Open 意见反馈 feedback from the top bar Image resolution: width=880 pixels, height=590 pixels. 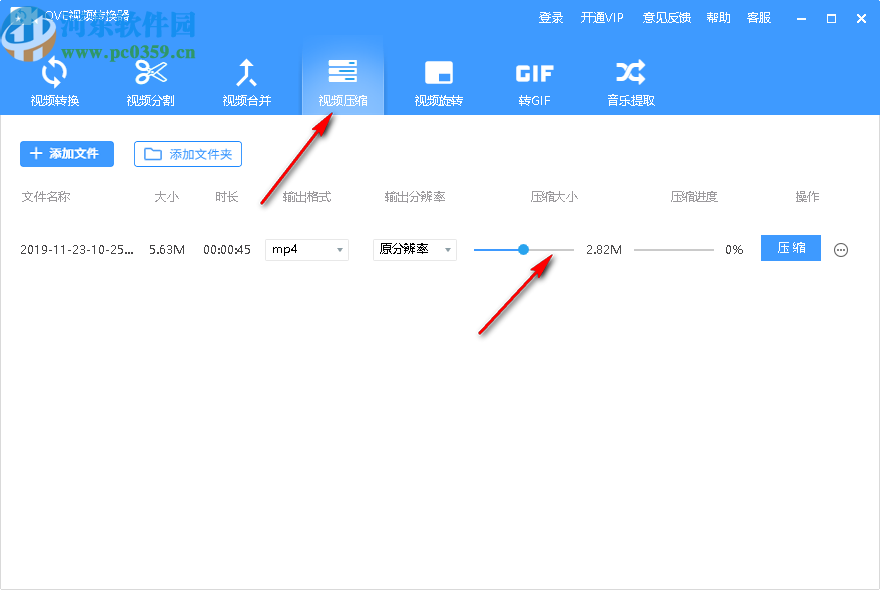click(667, 17)
